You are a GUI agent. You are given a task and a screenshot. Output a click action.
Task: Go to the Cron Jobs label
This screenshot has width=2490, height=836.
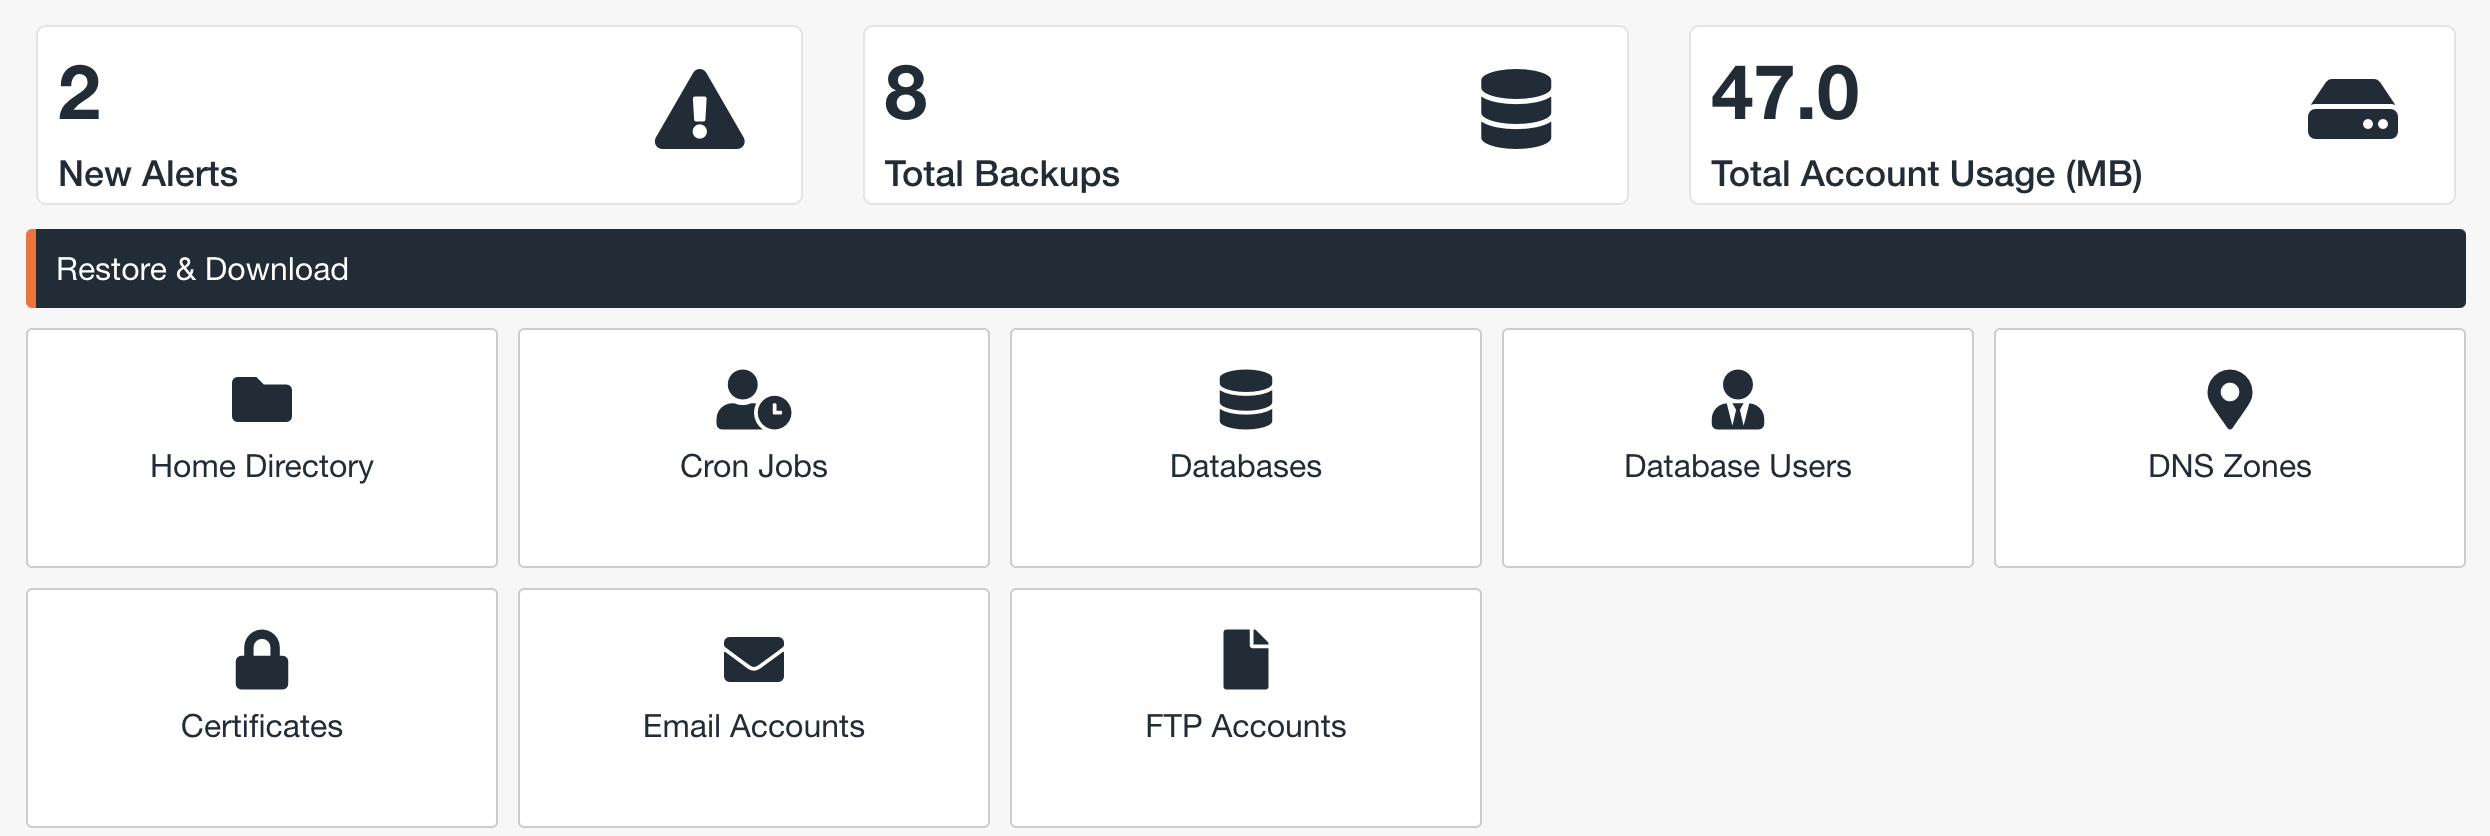coord(754,466)
